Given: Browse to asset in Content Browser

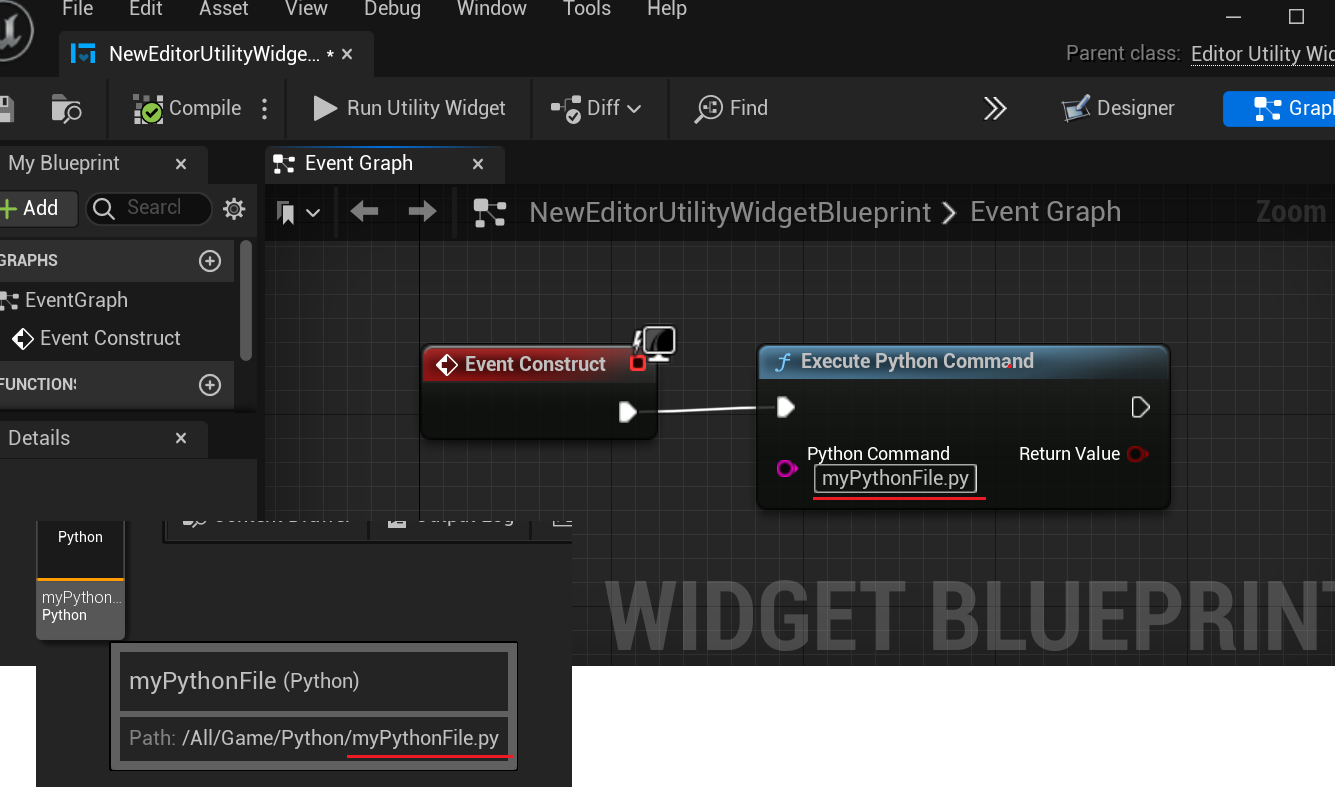Looking at the screenshot, I should (x=66, y=108).
